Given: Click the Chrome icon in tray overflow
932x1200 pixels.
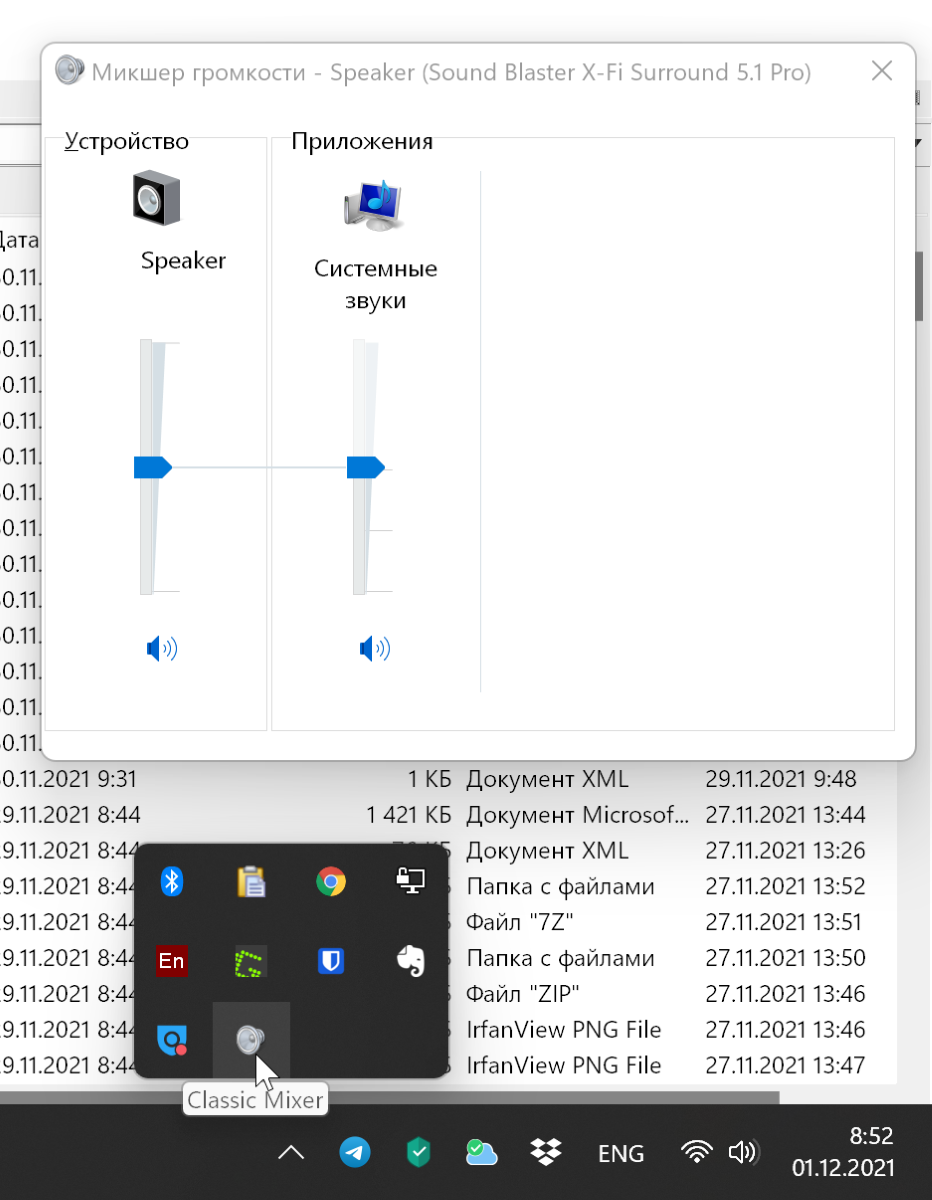Looking at the screenshot, I should (331, 881).
